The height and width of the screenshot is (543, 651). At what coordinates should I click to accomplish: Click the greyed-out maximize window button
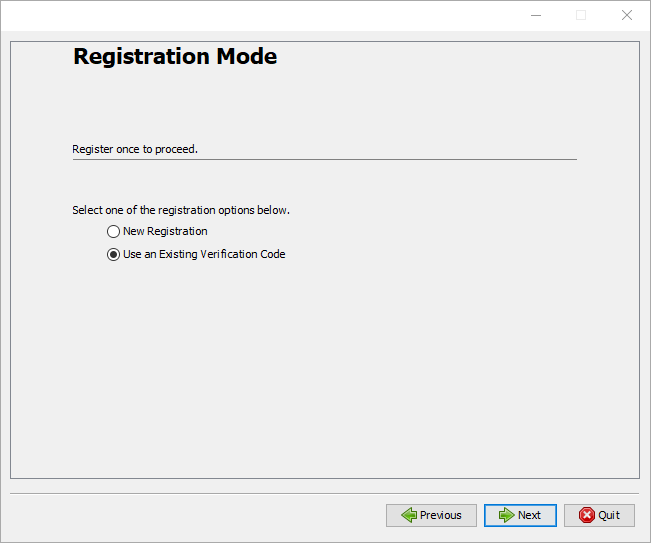coord(581,15)
